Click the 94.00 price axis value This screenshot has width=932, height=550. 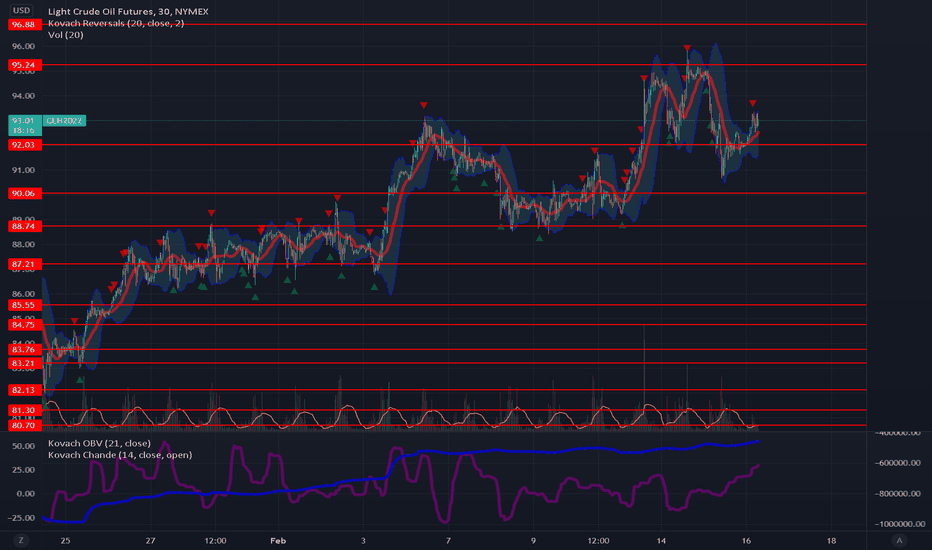tap(24, 96)
